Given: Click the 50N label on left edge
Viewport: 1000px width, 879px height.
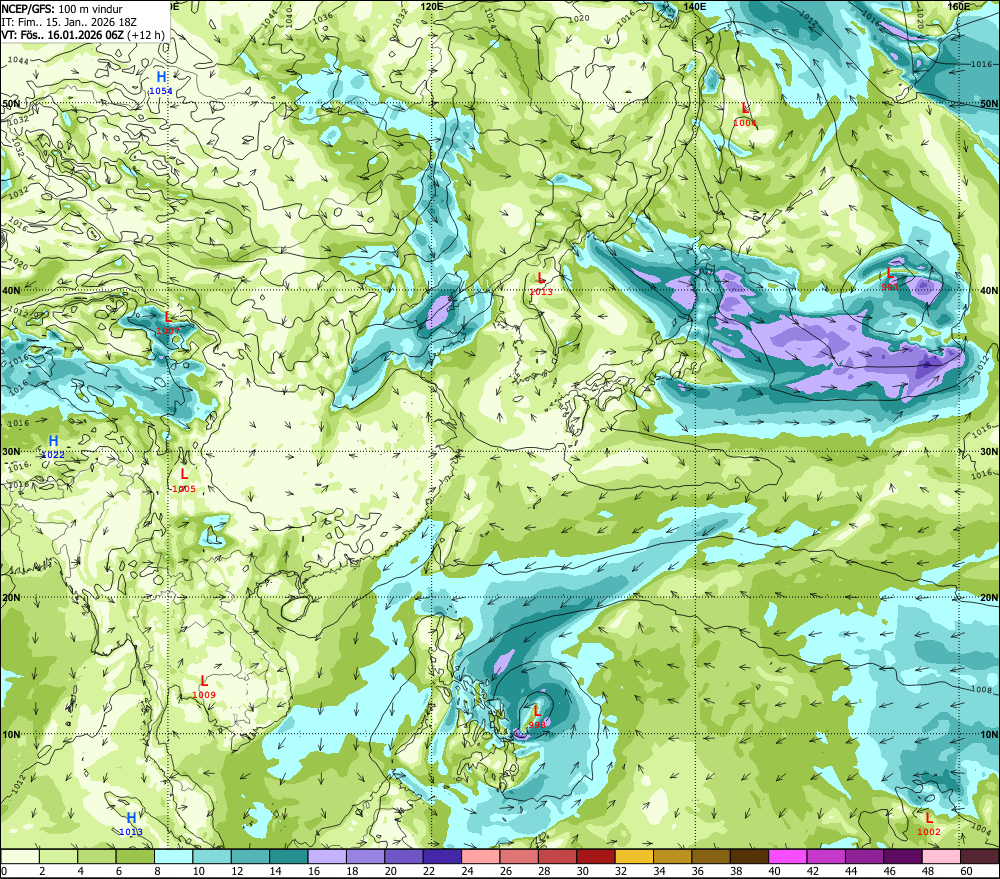Looking at the screenshot, I should (11, 103).
